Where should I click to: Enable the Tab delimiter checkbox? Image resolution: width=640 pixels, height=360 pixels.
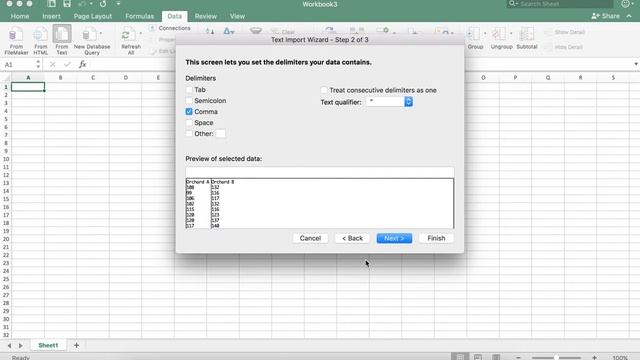click(x=189, y=89)
